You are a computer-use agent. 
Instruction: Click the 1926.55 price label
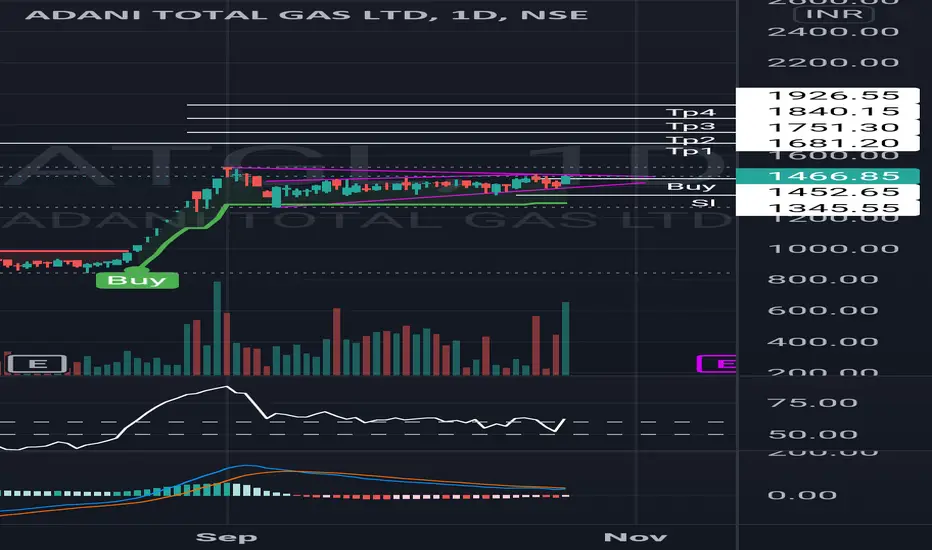tap(827, 95)
